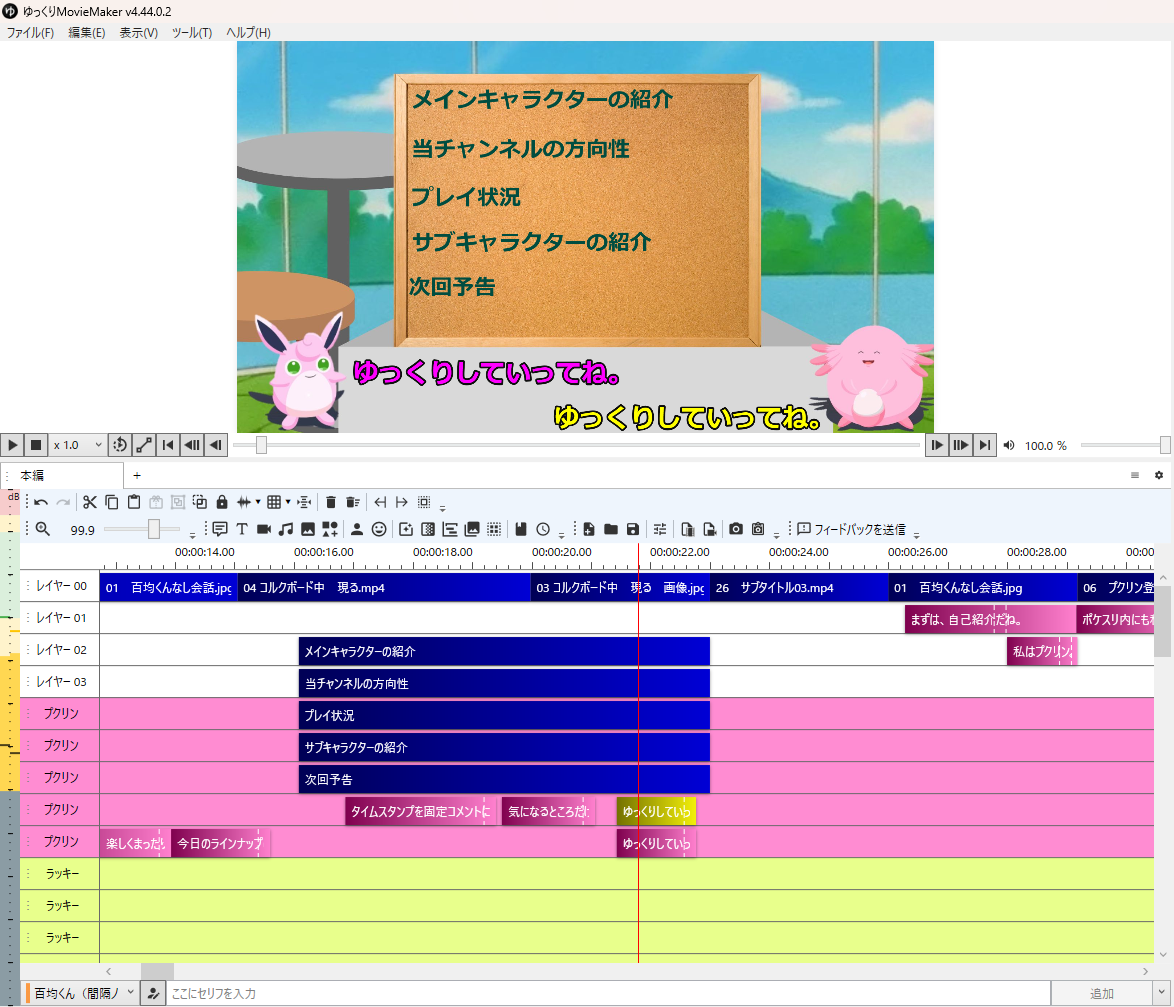Viewport: 1174px width, 1007px height.
Task: Toggle the volume speaker mute icon
Action: click(x=1009, y=445)
